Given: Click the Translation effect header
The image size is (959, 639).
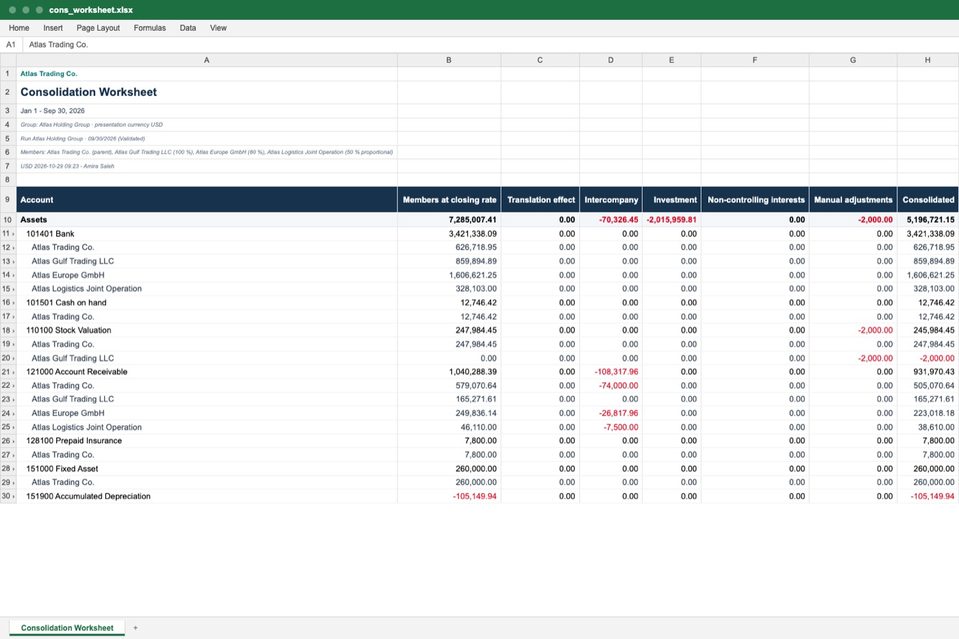Looking at the screenshot, I should (x=540, y=200).
